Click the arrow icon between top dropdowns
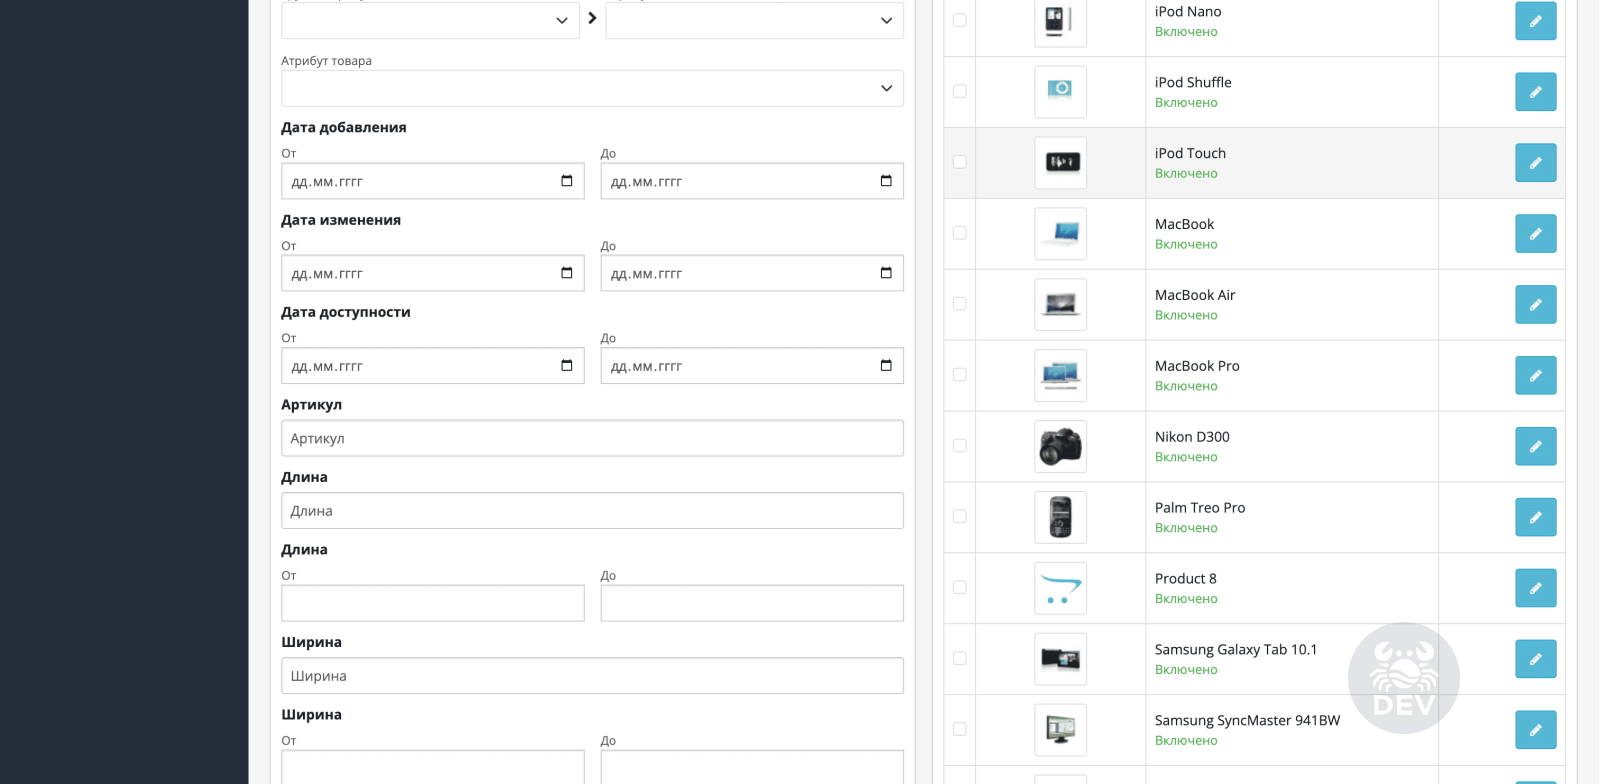The height and width of the screenshot is (784, 1600). (592, 18)
